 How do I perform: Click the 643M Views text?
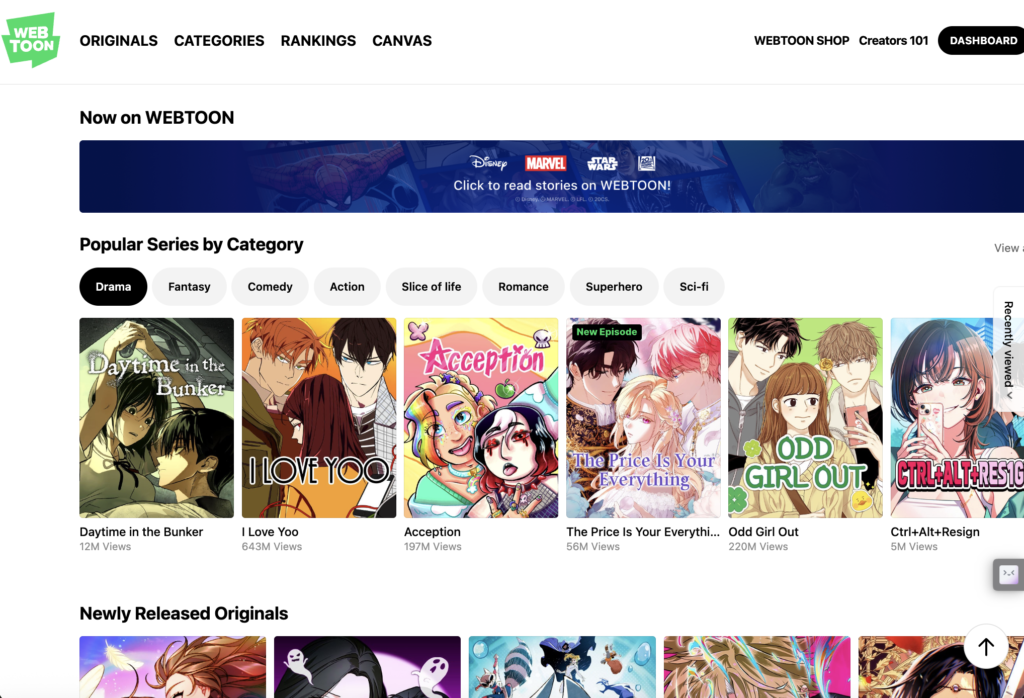coord(272,547)
